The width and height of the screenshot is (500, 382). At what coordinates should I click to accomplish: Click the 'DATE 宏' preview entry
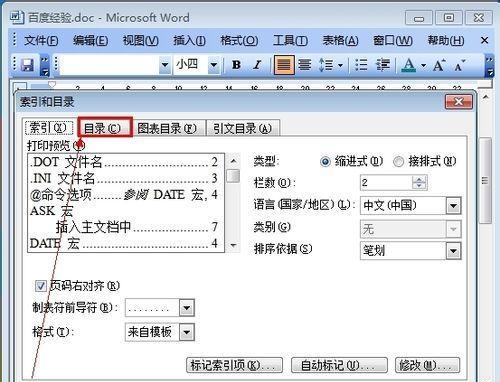pos(124,243)
